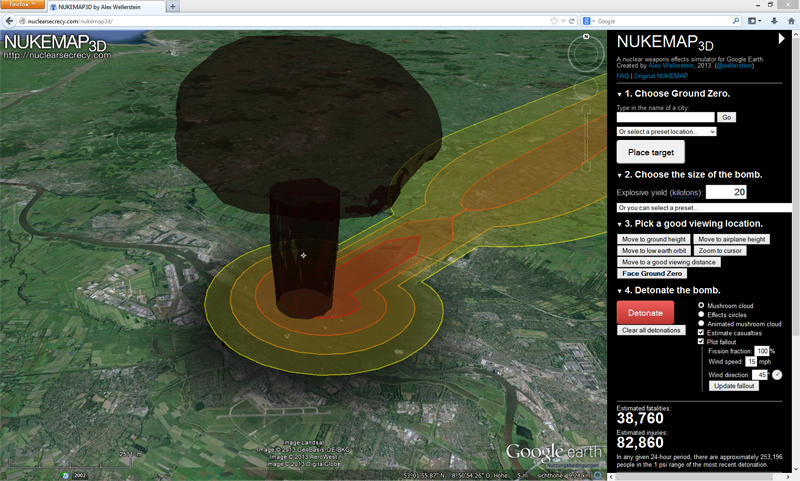This screenshot has height=481, width=800.
Task: Click the magnifier icon in Google search box
Action: pyautogui.click(x=736, y=21)
